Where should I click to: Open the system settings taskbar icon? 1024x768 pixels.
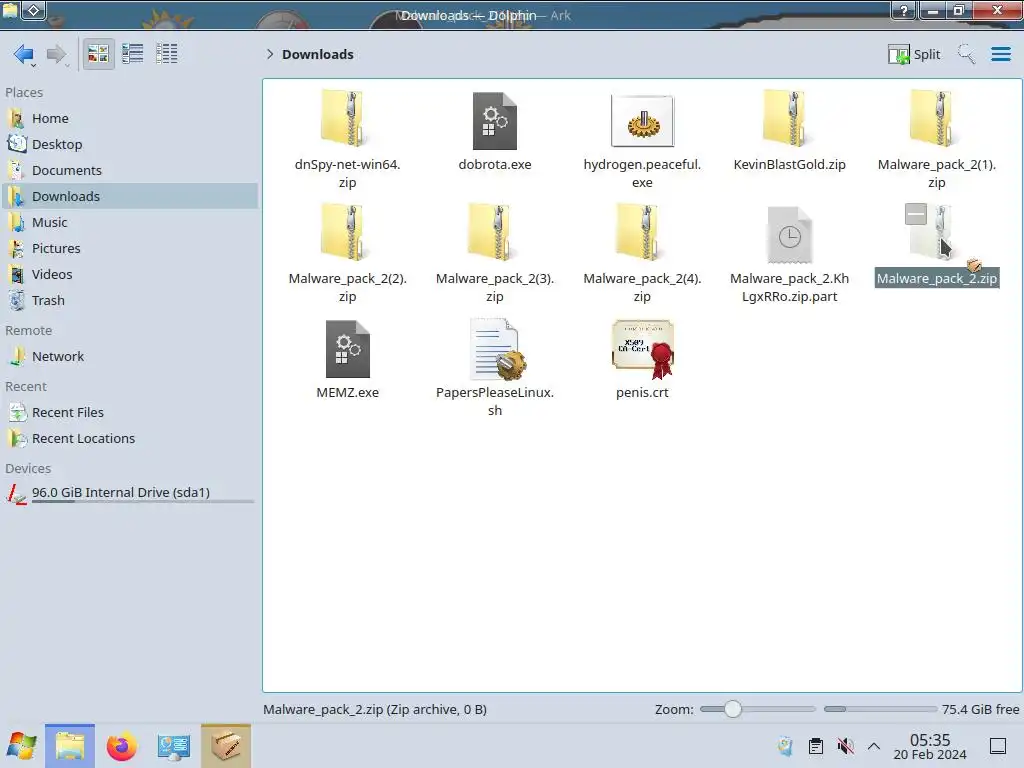click(x=174, y=746)
